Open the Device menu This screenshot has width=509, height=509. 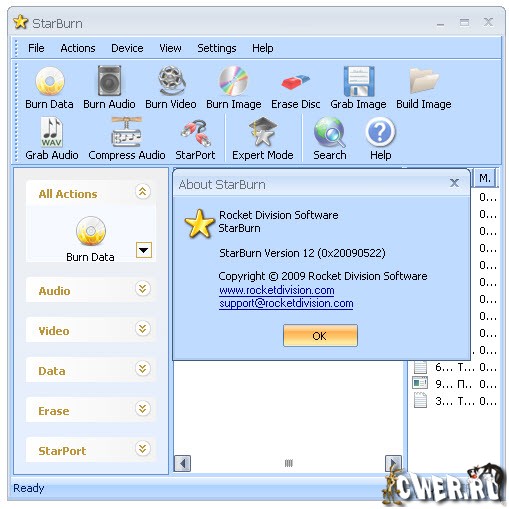[x=127, y=48]
